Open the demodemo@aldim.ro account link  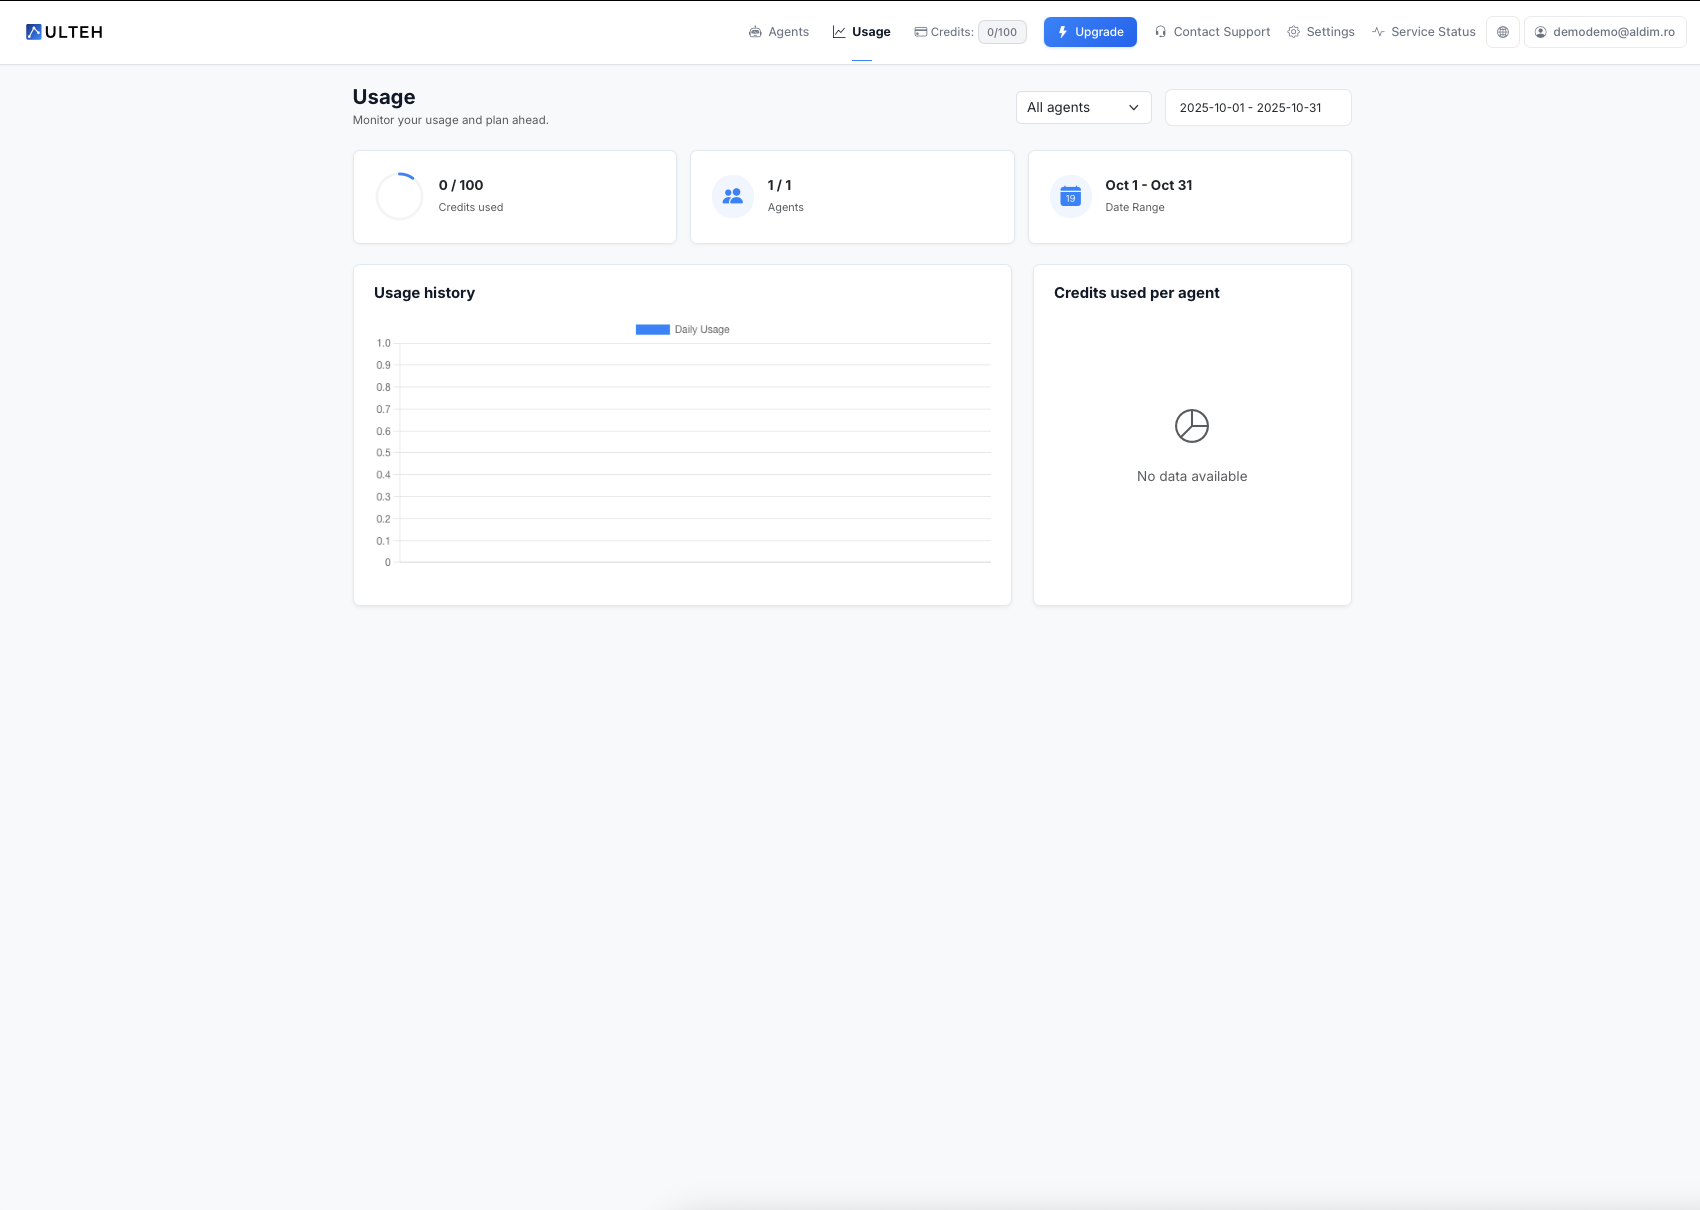click(x=1604, y=31)
